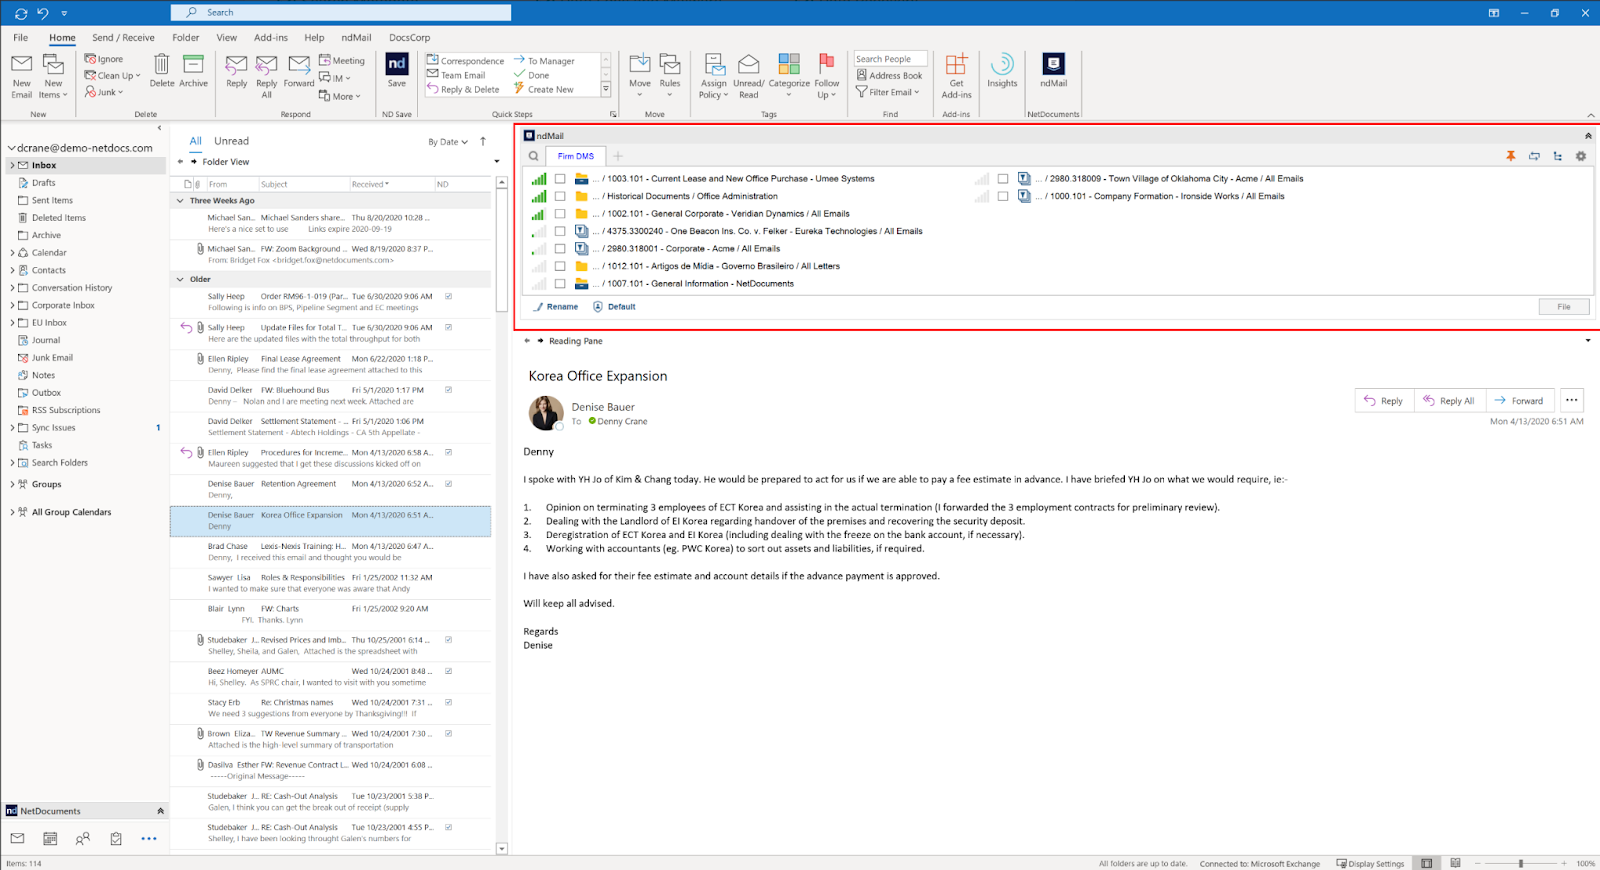Click the ndMail panel search magnifier
This screenshot has height=870, width=1600.
pyautogui.click(x=534, y=156)
